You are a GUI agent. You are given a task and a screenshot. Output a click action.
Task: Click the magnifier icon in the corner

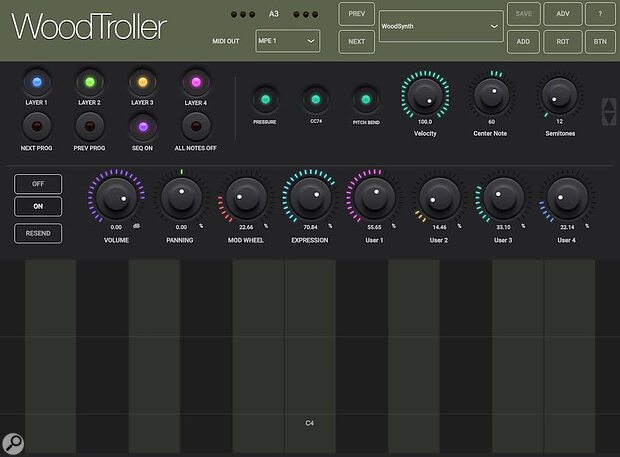click(x=13, y=444)
